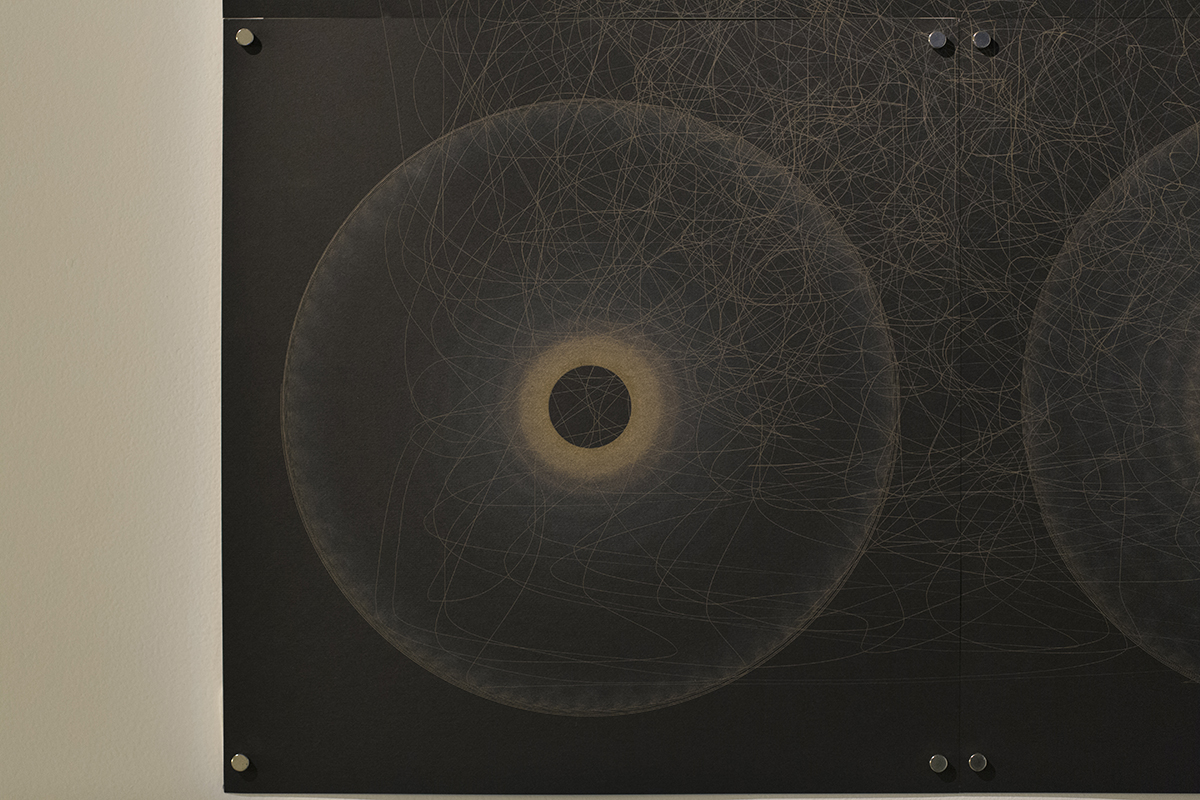Click the black hole at the disc center

pos(590,406)
